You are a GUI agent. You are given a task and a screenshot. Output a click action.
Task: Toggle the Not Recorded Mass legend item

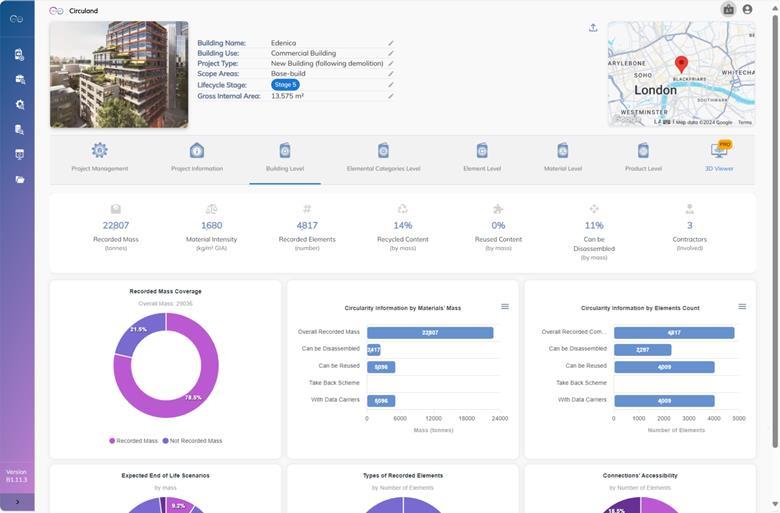pyautogui.click(x=195, y=440)
